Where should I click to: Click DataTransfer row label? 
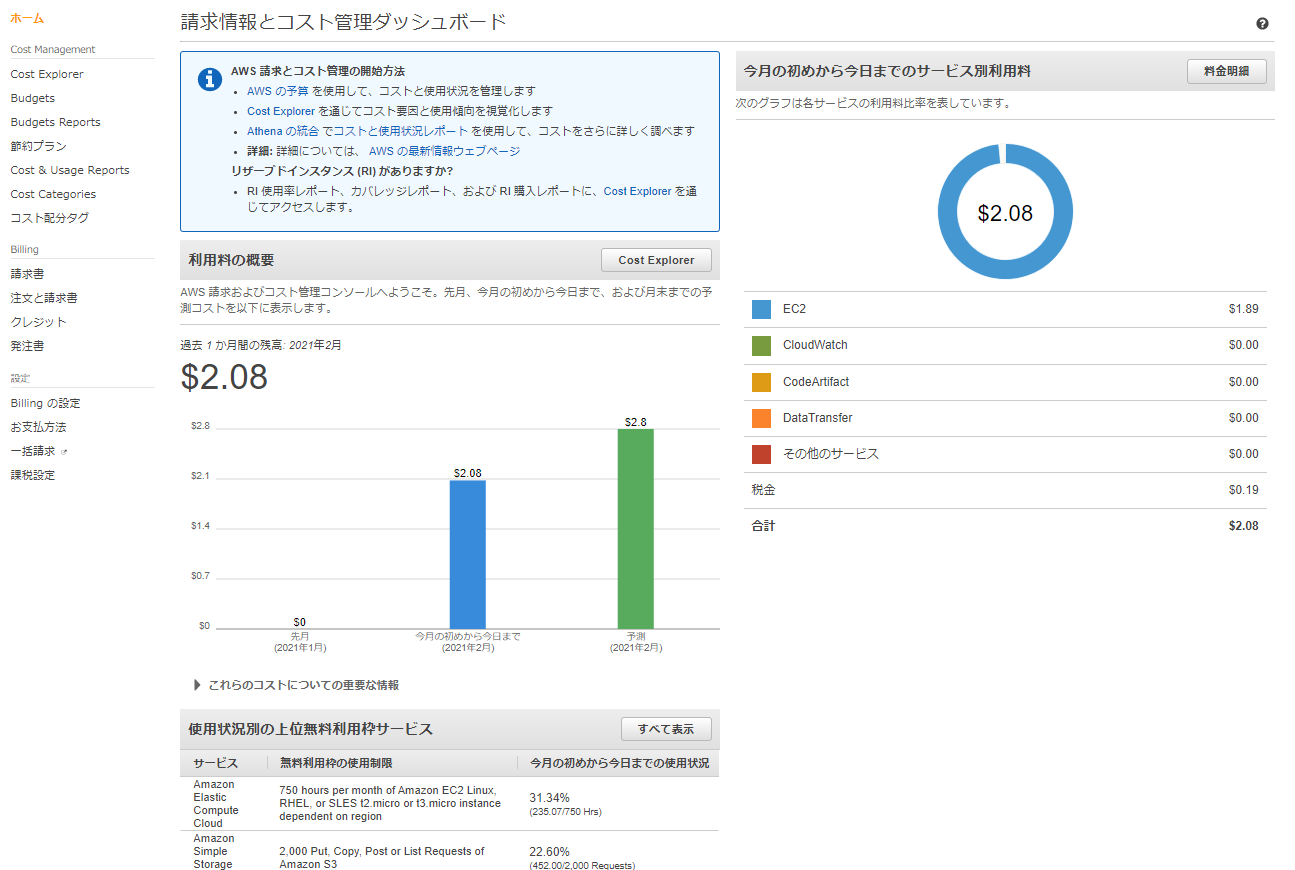coord(817,418)
